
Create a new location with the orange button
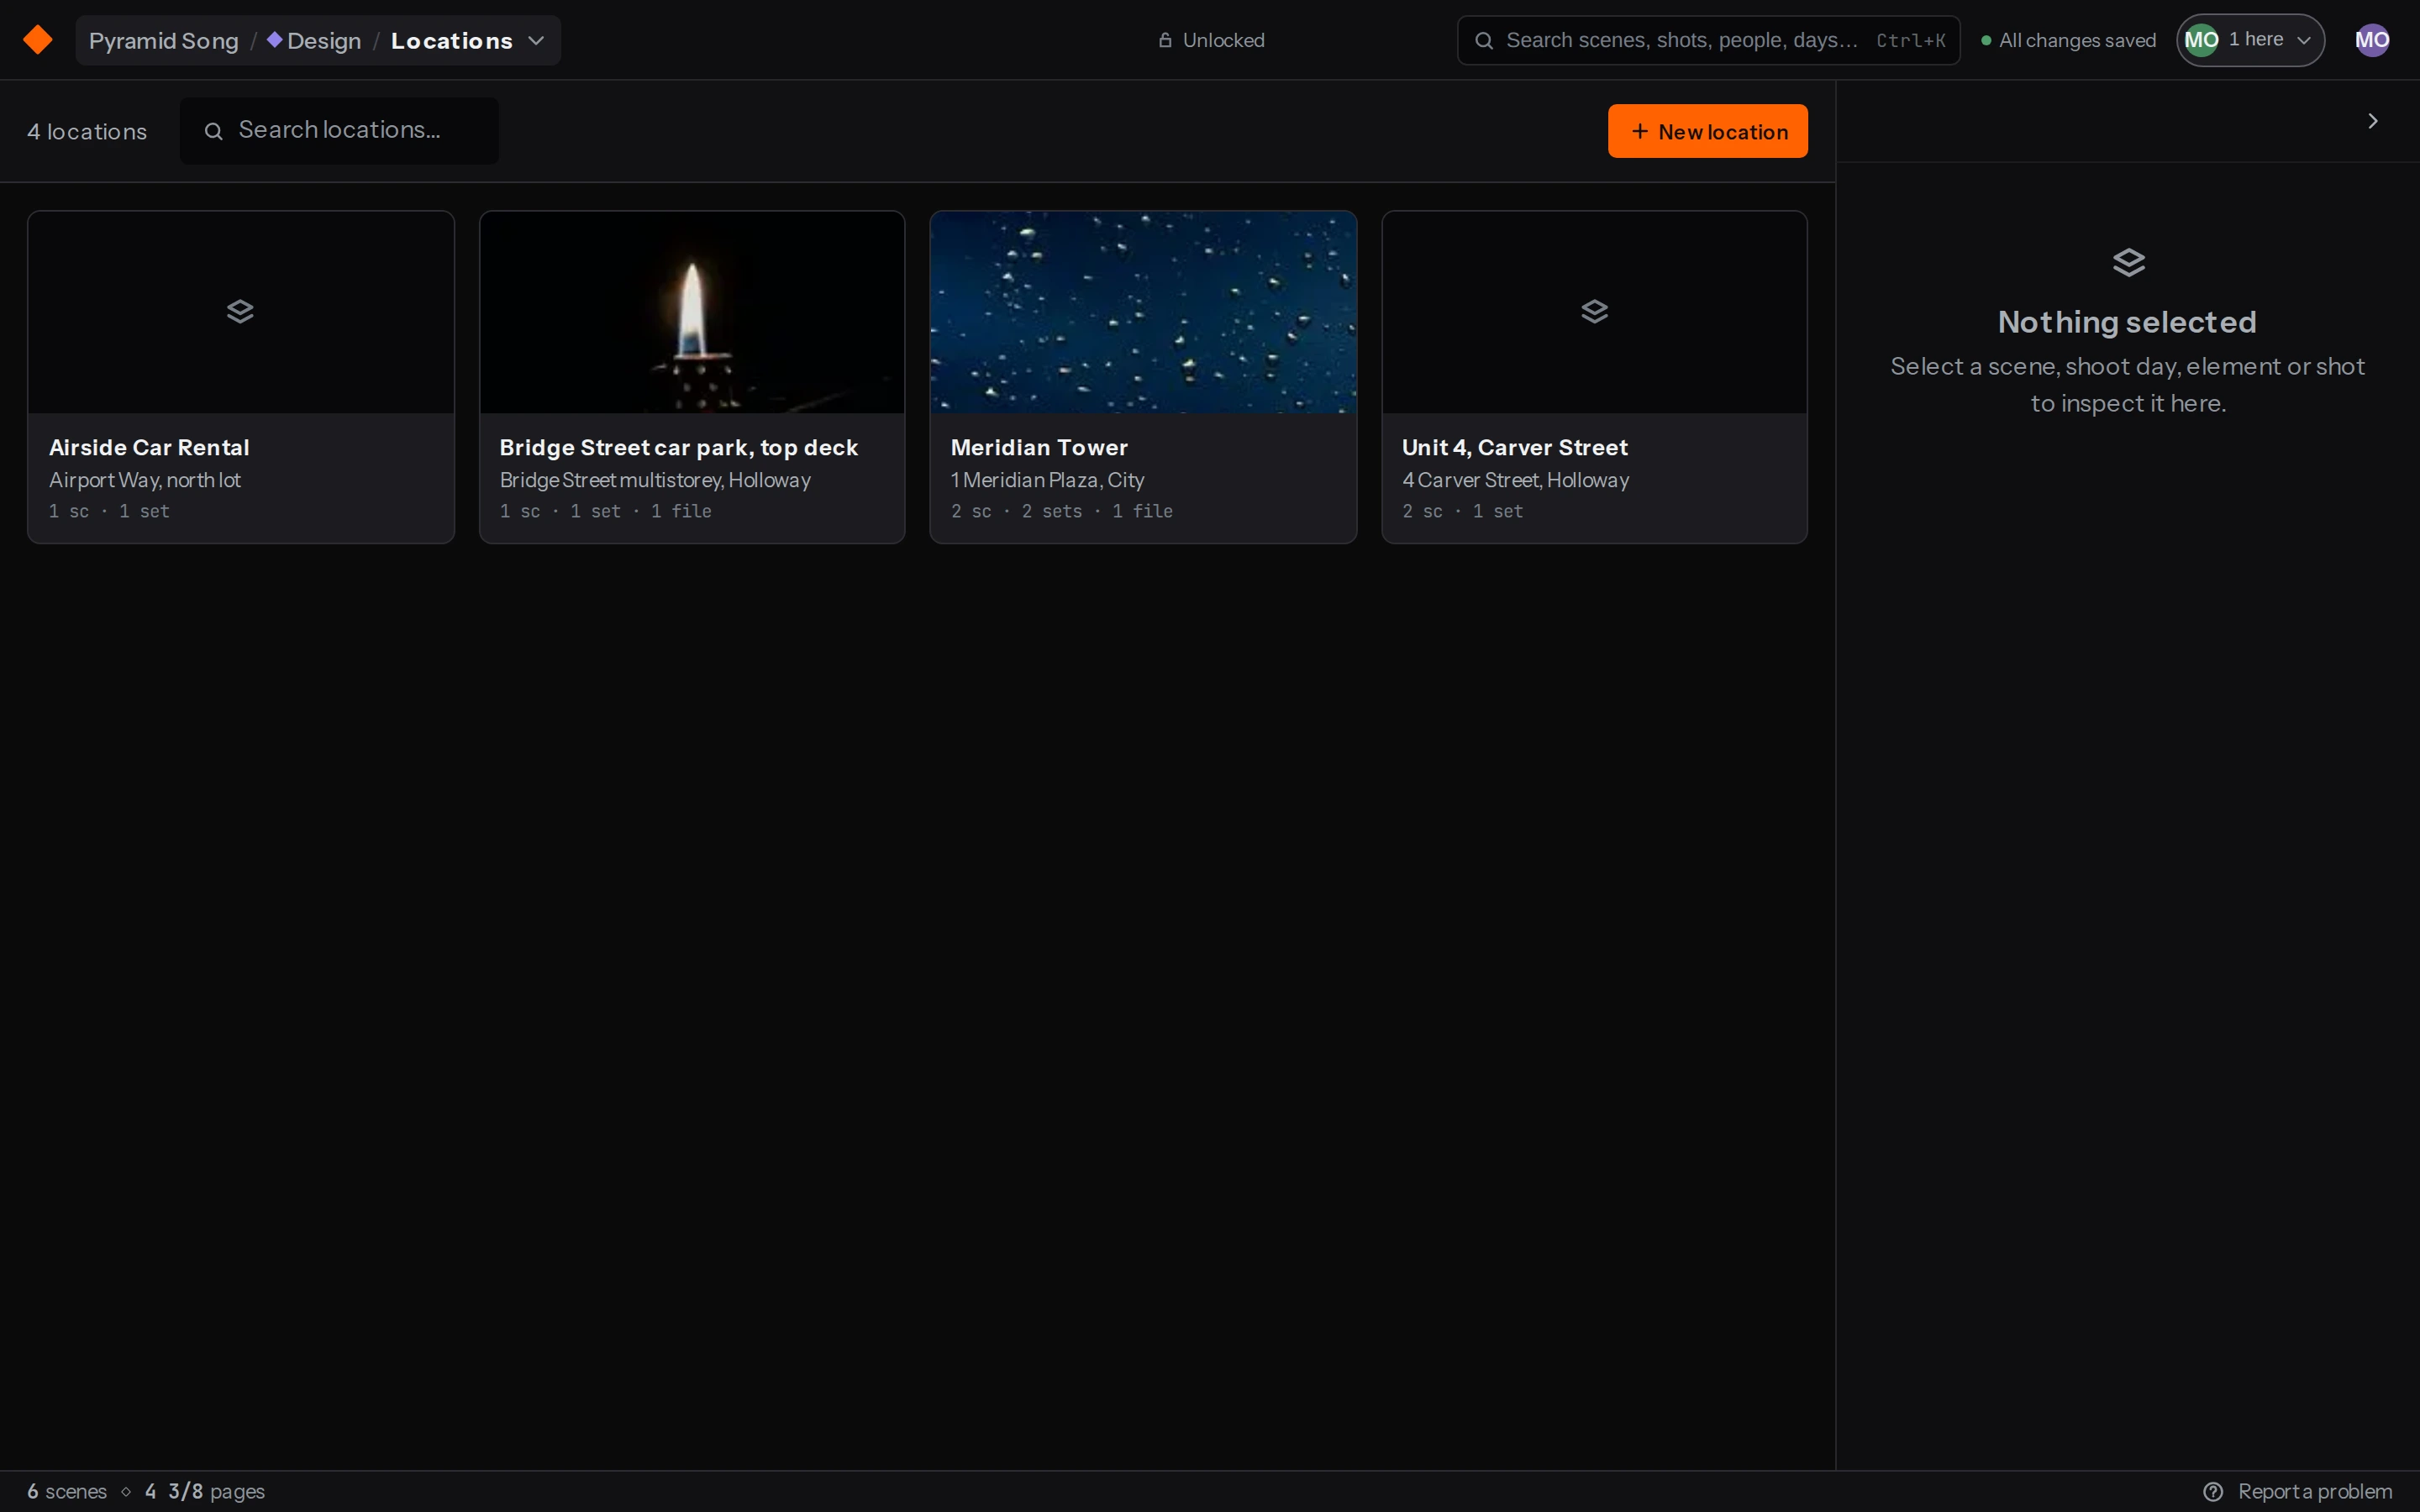pyautogui.click(x=1707, y=131)
